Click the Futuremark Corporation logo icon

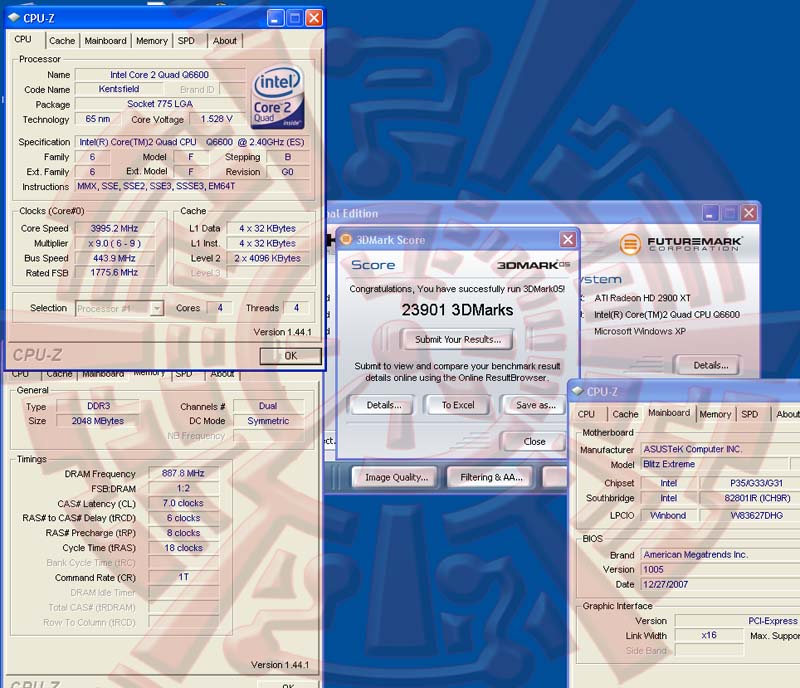[x=630, y=244]
